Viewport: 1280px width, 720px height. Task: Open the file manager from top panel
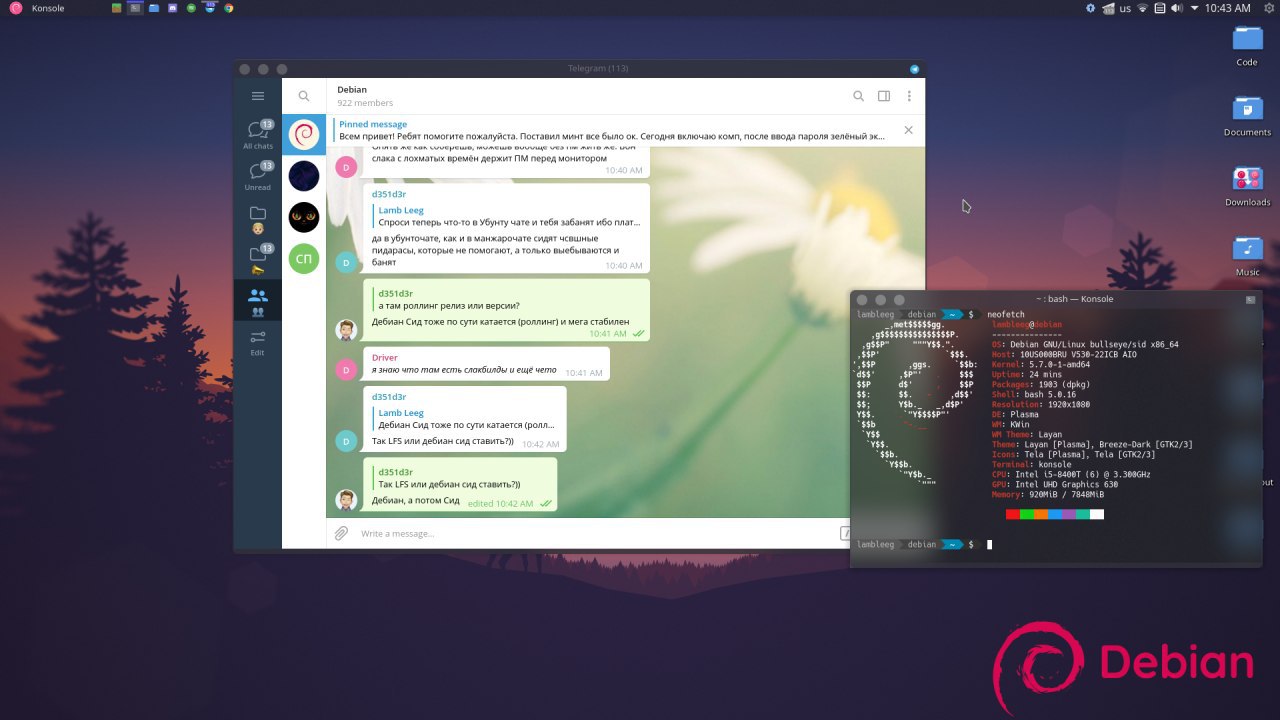[x=154, y=8]
